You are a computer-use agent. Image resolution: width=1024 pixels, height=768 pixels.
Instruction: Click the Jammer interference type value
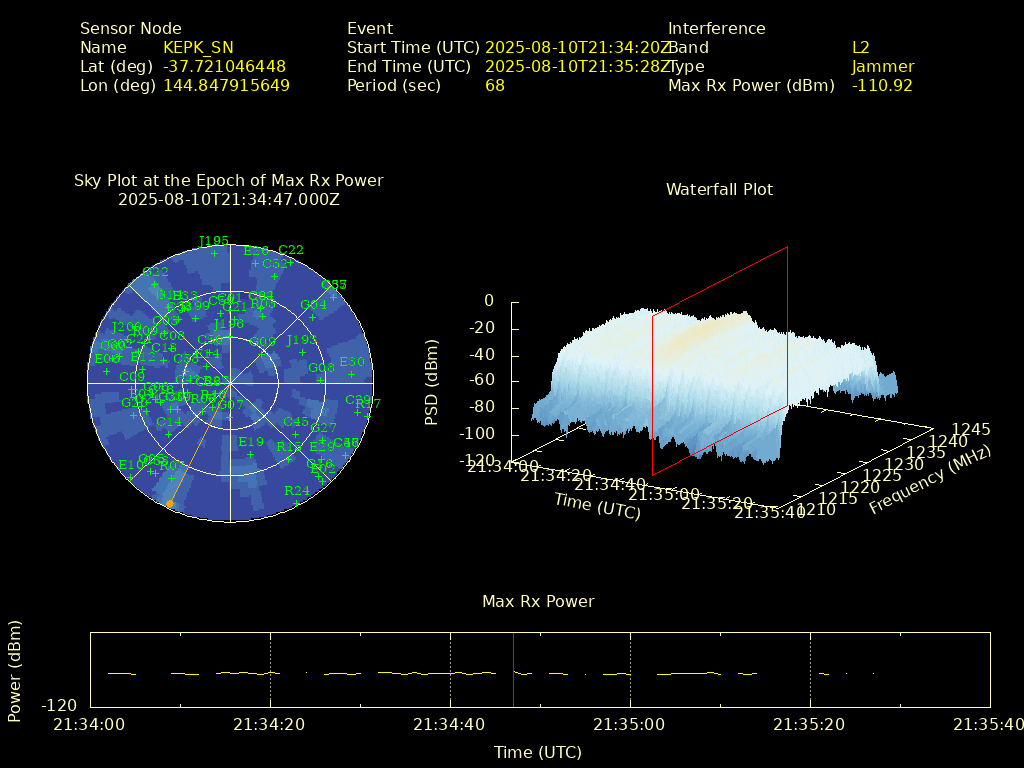click(x=882, y=67)
